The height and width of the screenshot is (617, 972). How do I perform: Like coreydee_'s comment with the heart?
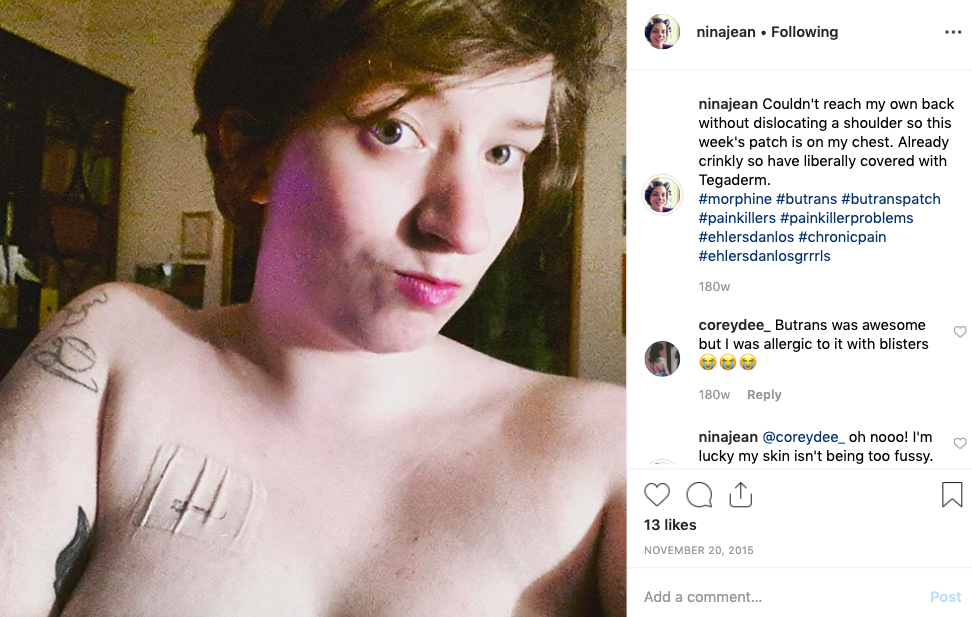960,332
